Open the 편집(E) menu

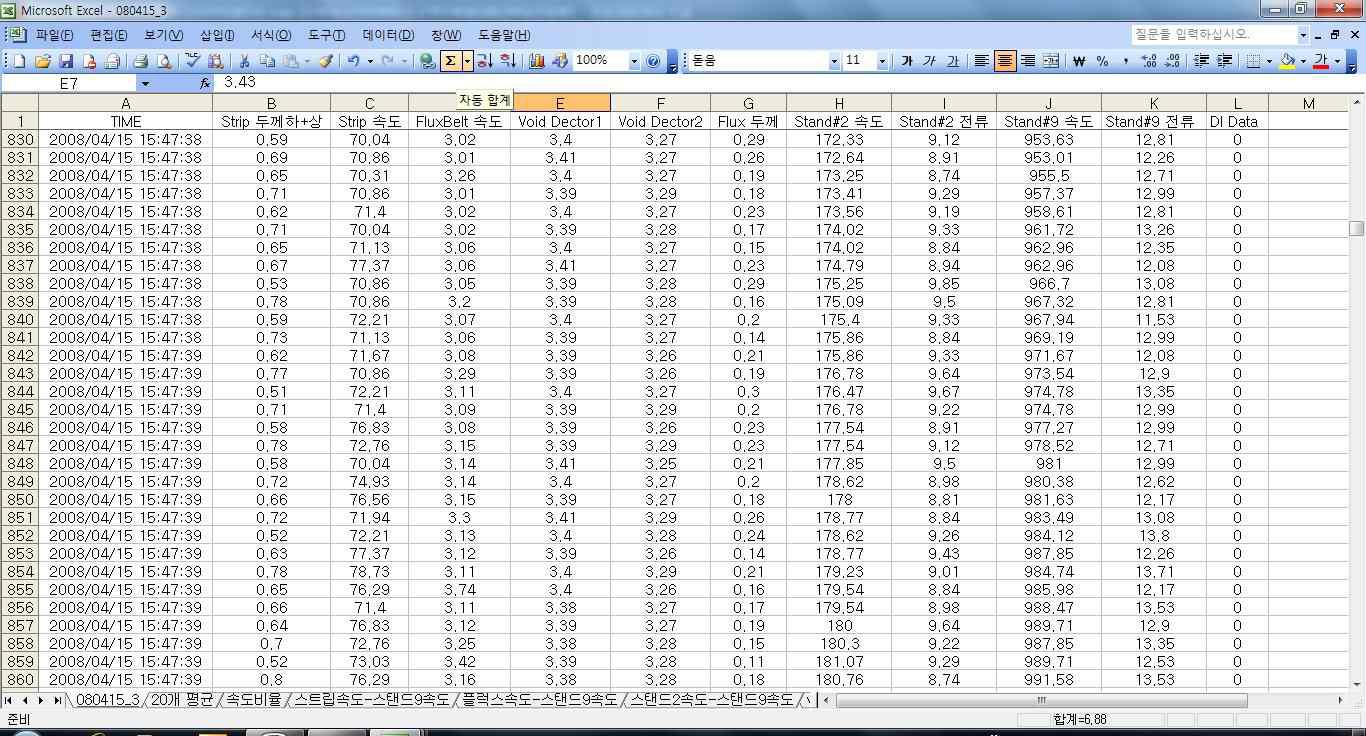click(109, 35)
